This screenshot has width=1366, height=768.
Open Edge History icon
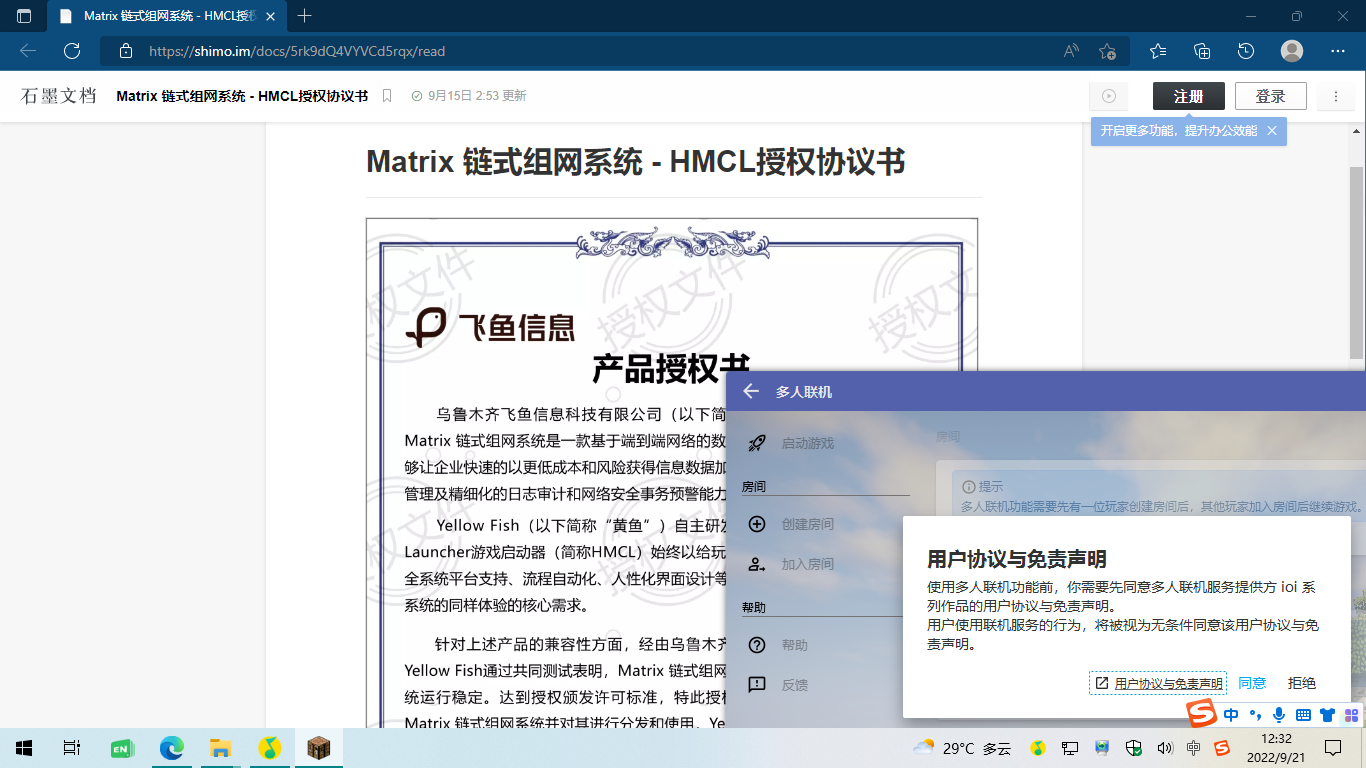point(1246,51)
